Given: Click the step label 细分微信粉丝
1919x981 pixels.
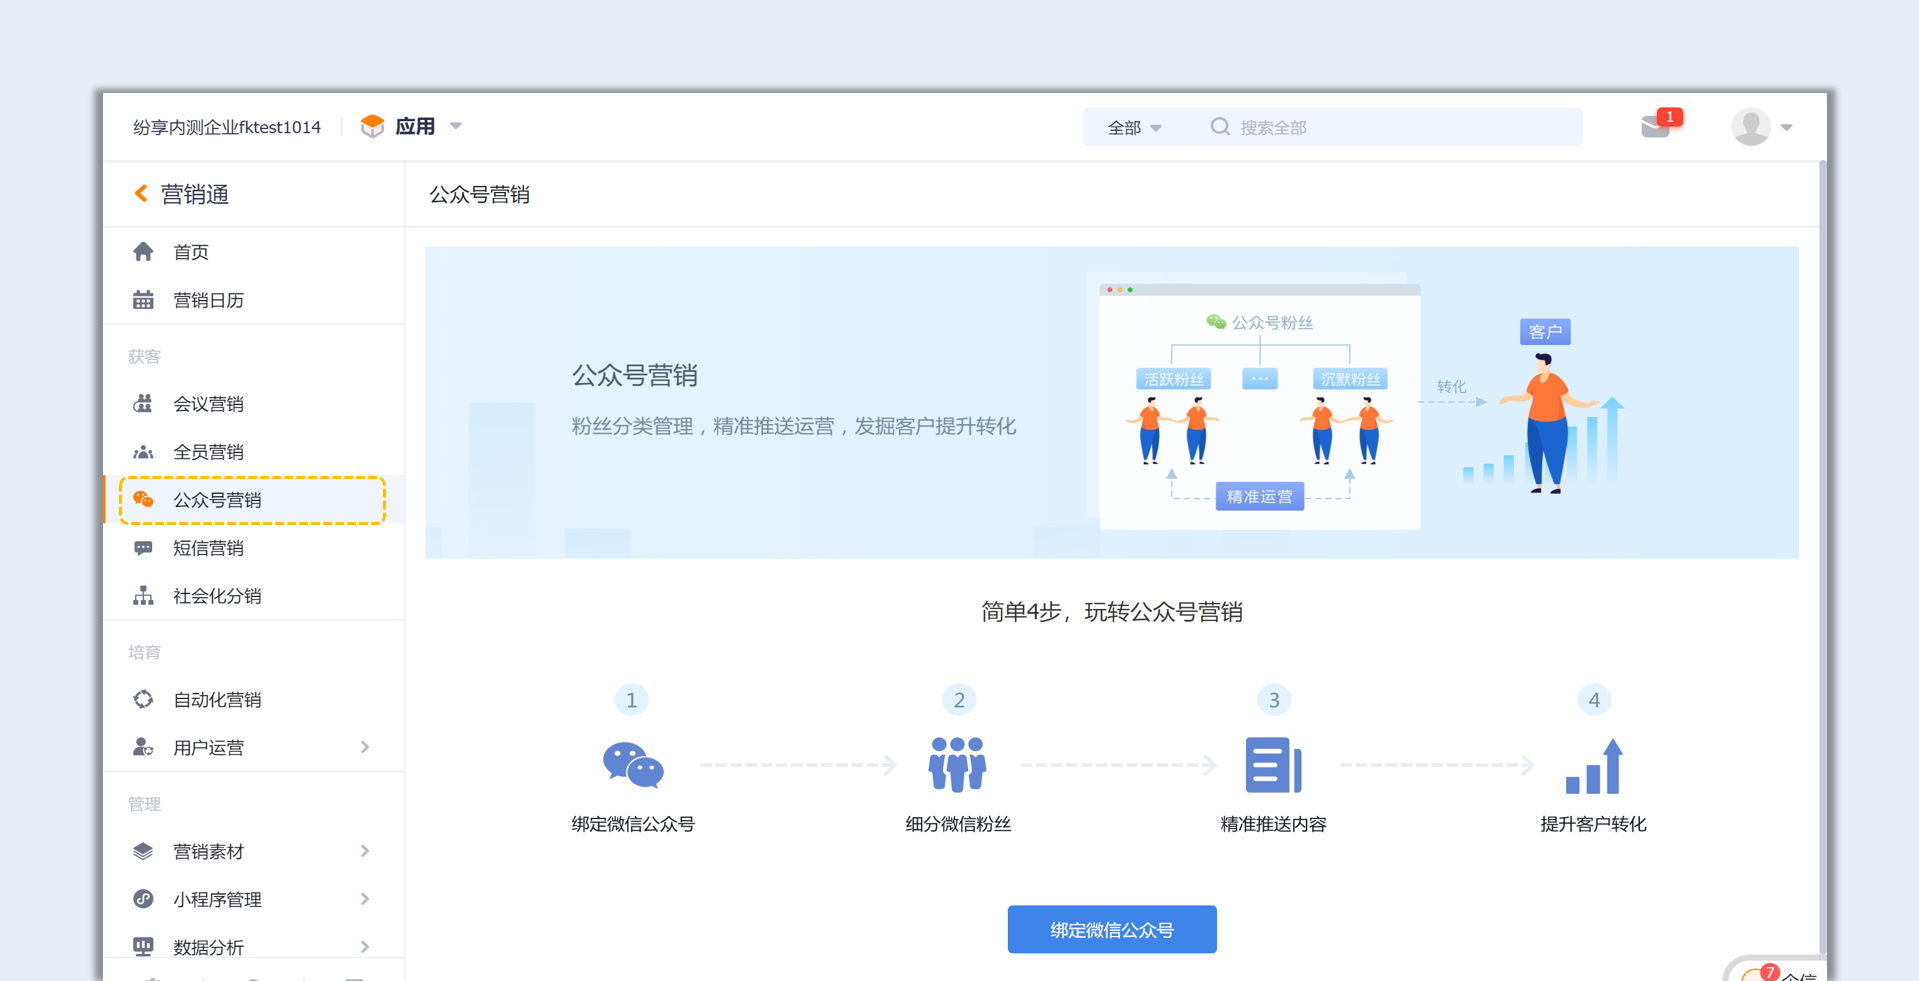Looking at the screenshot, I should pyautogui.click(x=958, y=824).
